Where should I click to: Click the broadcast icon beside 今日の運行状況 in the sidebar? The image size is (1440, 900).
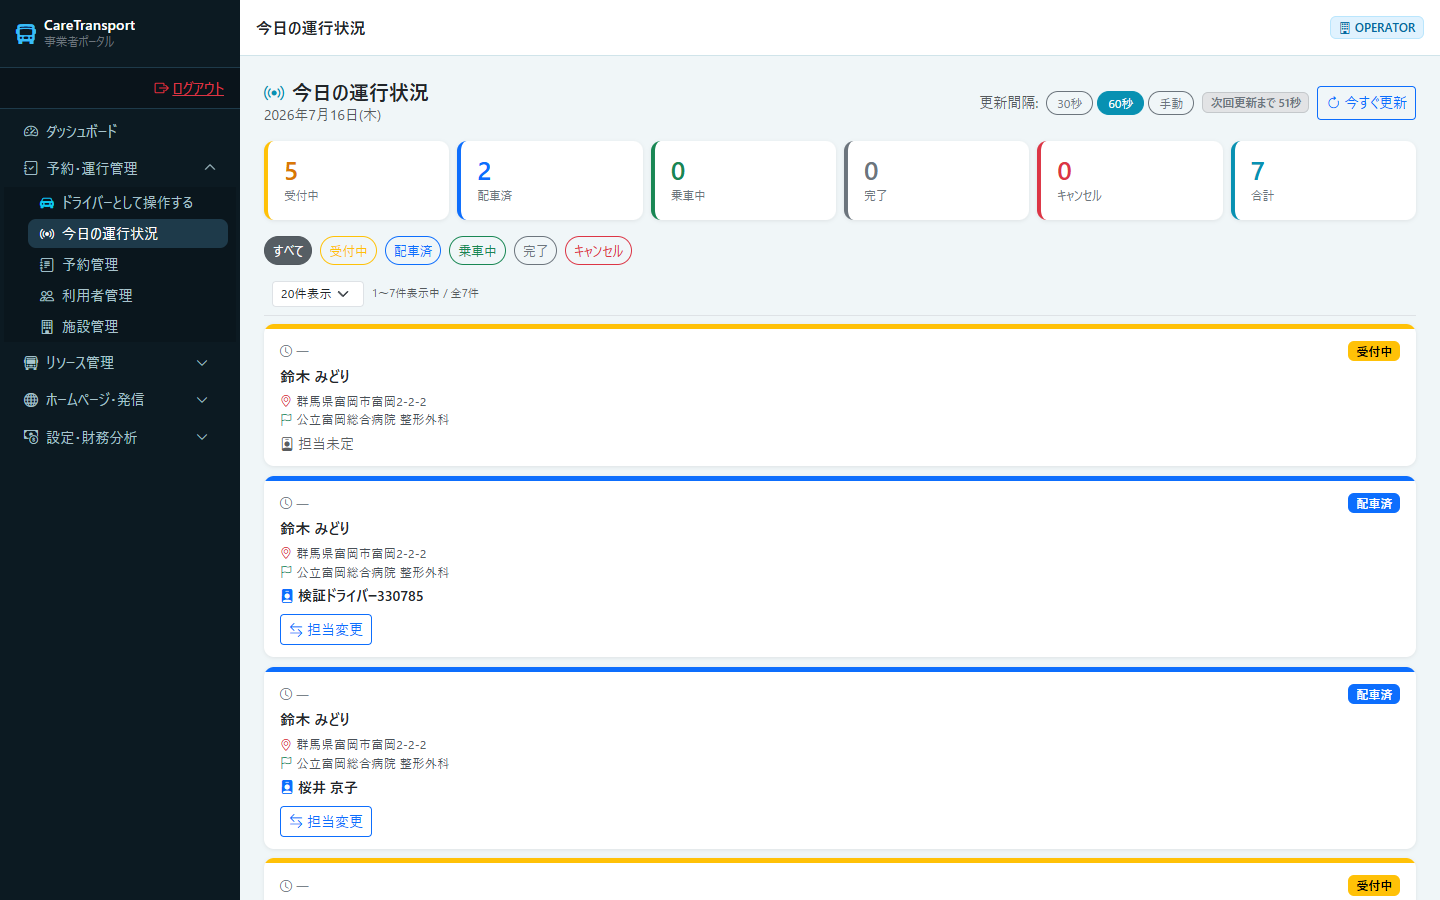point(47,233)
